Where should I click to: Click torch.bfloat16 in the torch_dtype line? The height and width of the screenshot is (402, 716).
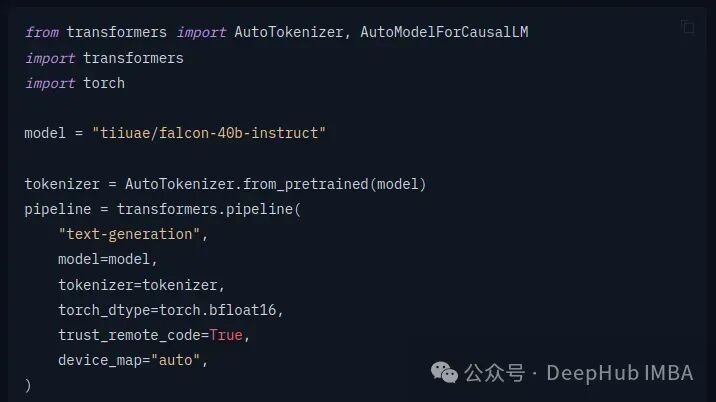[x=233, y=310]
